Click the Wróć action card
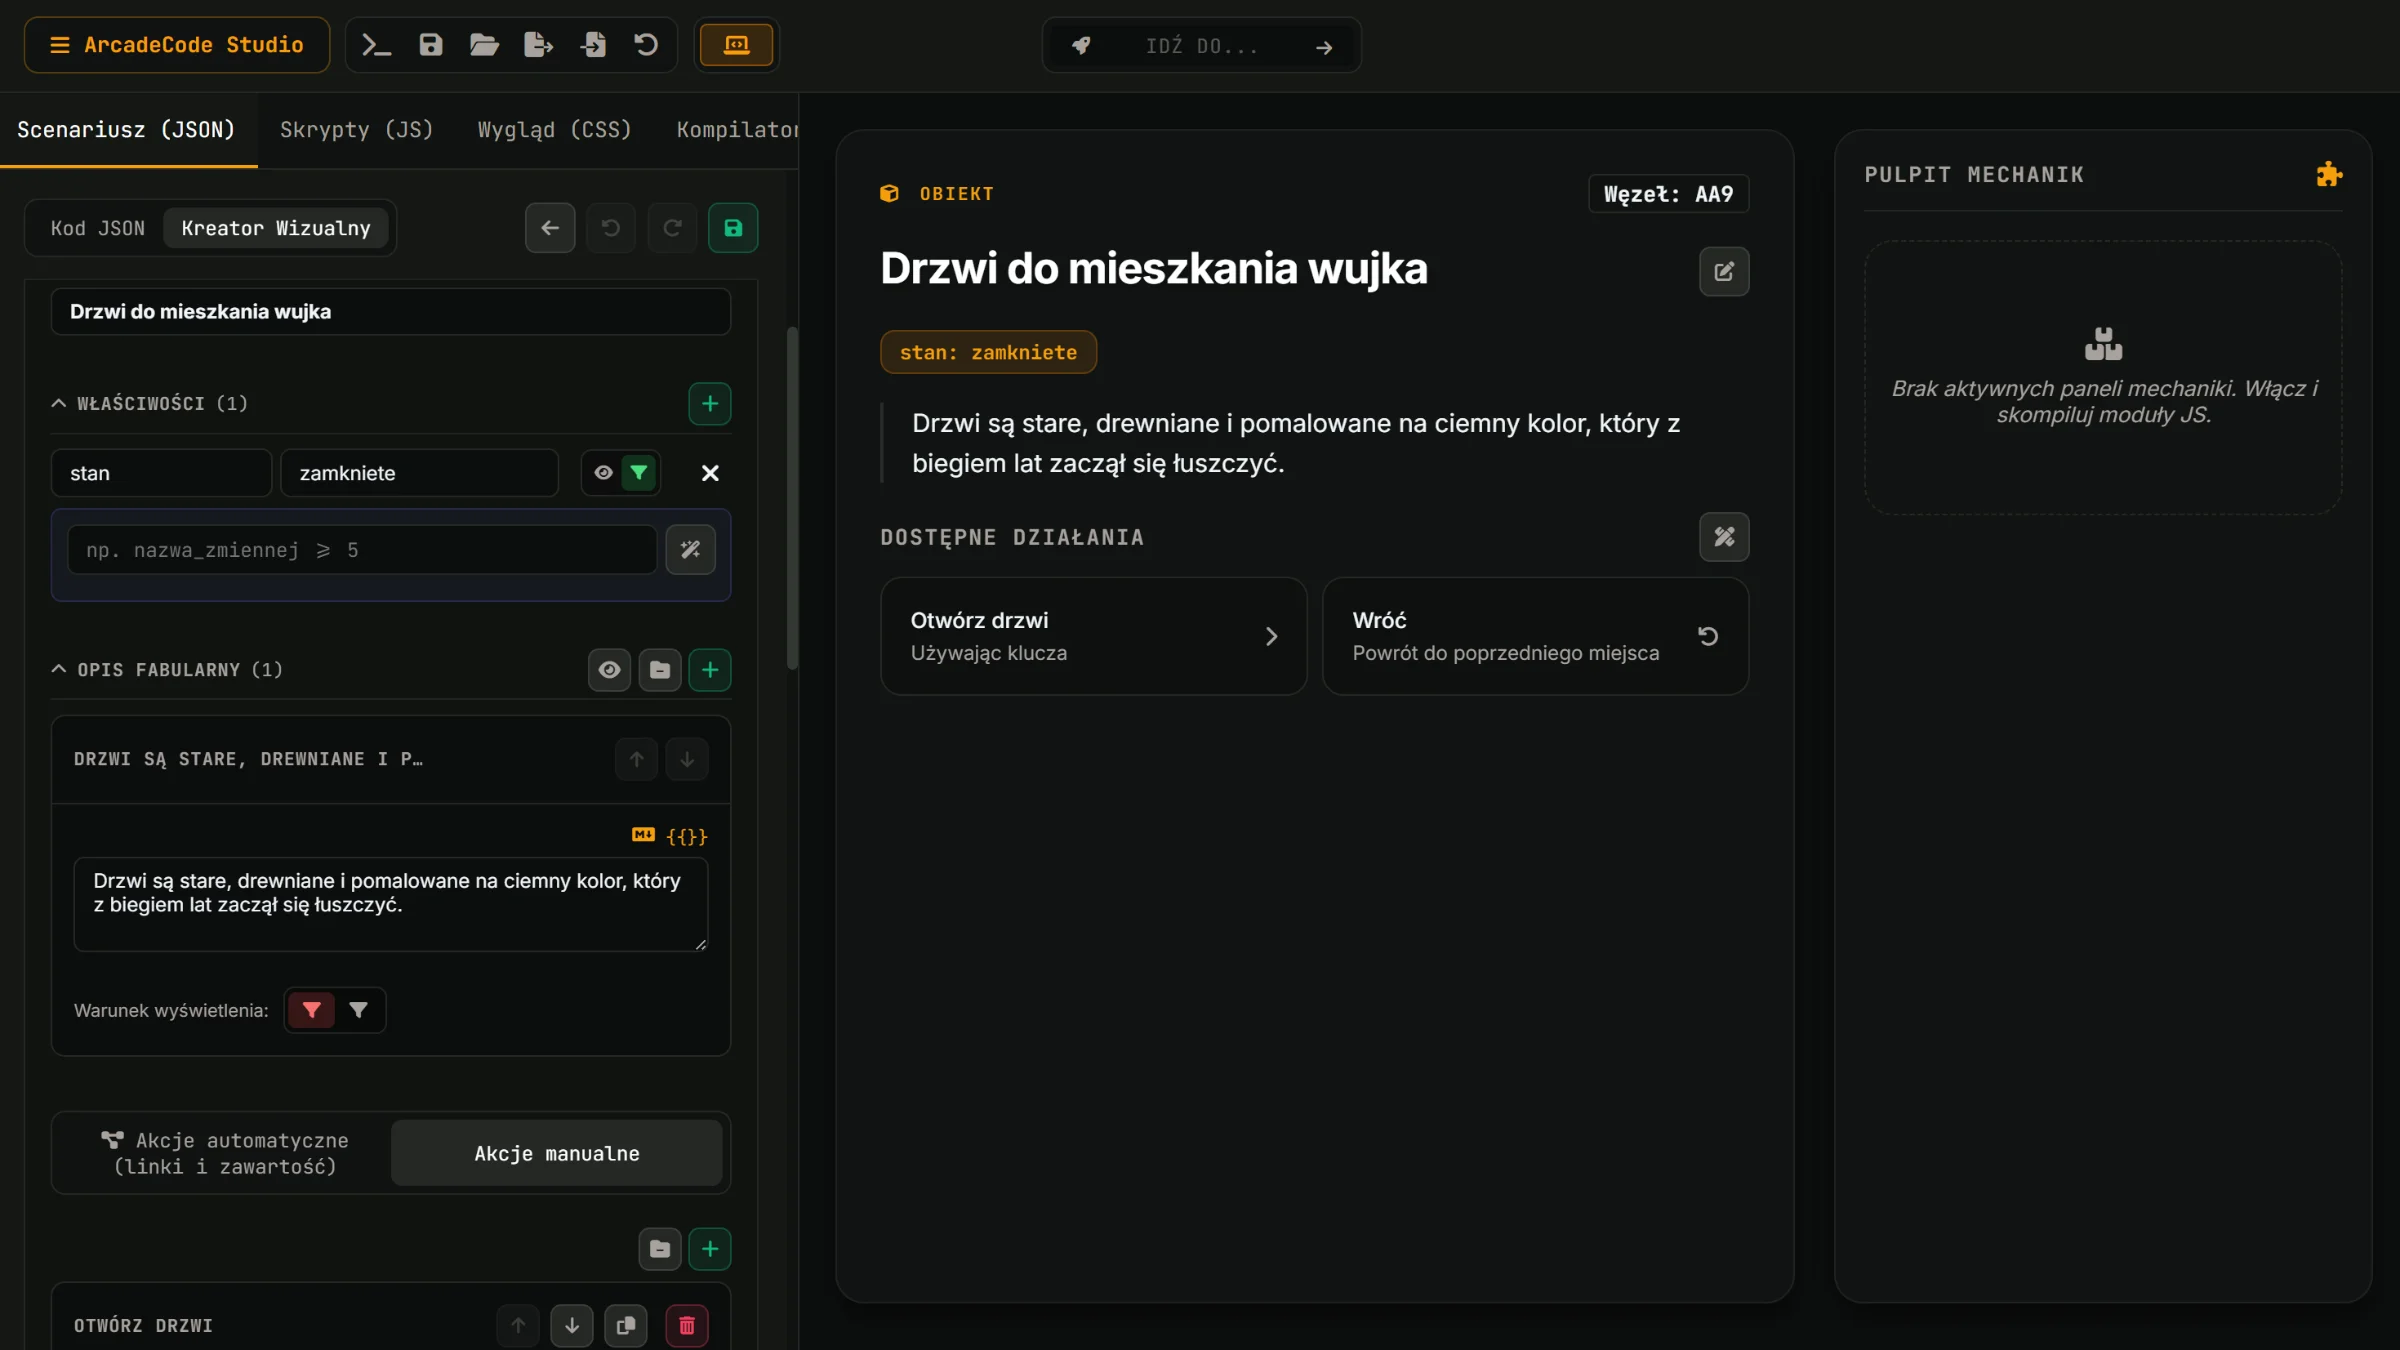2400x1350 pixels. (1535, 636)
